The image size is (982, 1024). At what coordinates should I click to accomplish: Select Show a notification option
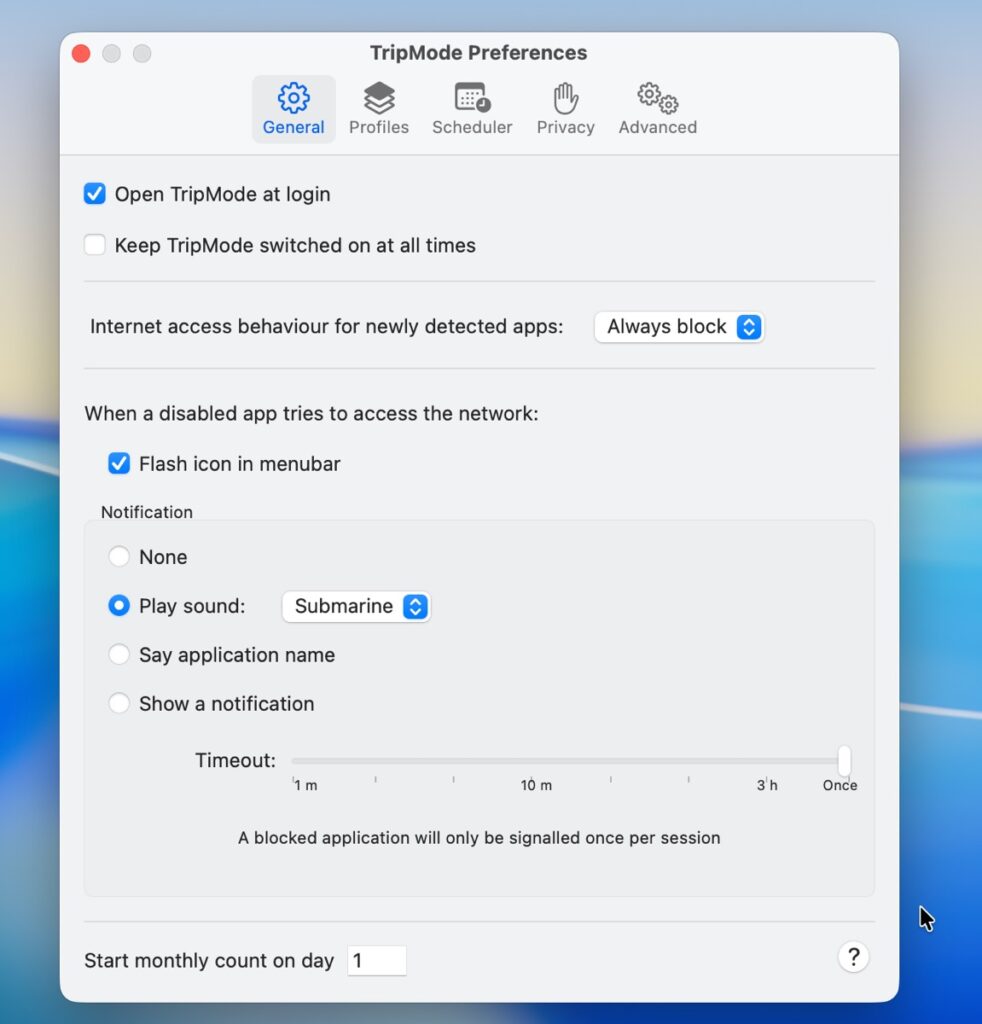point(119,704)
